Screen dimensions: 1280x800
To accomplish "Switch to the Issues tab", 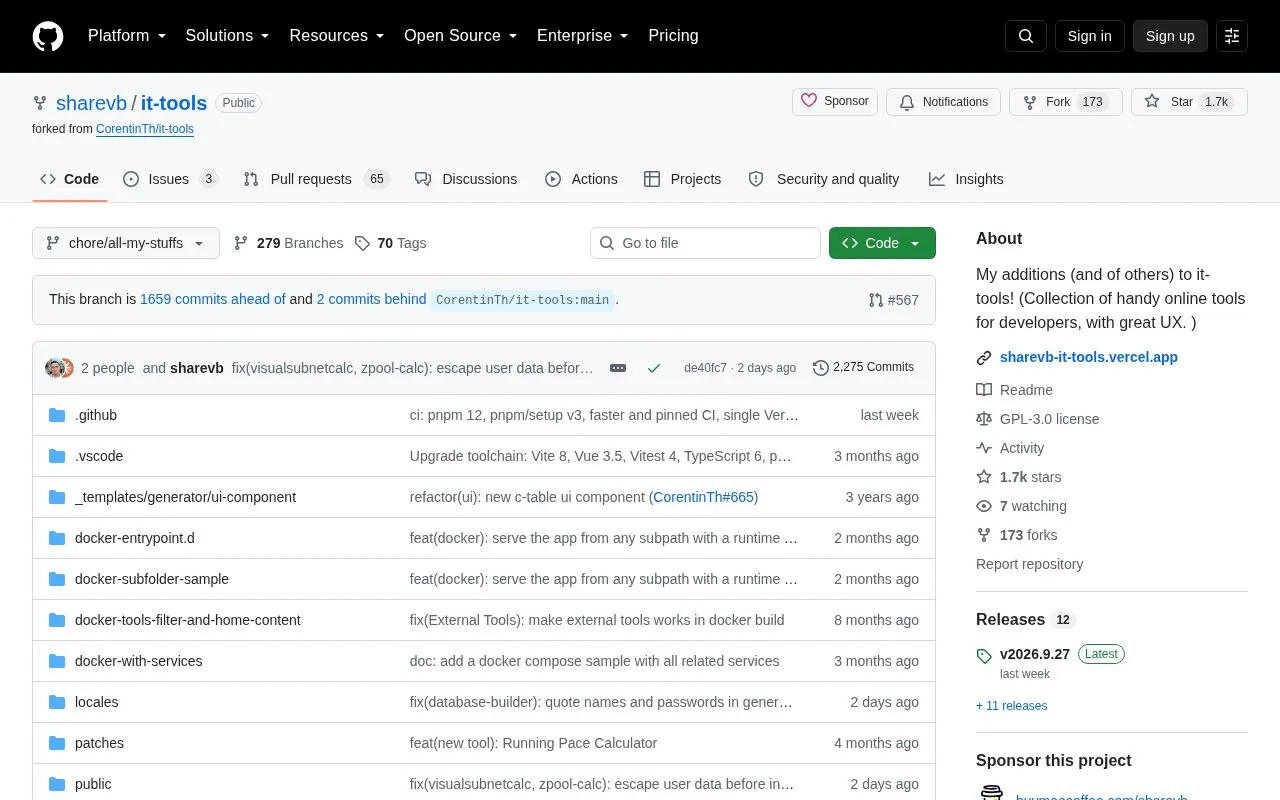I will [x=170, y=179].
